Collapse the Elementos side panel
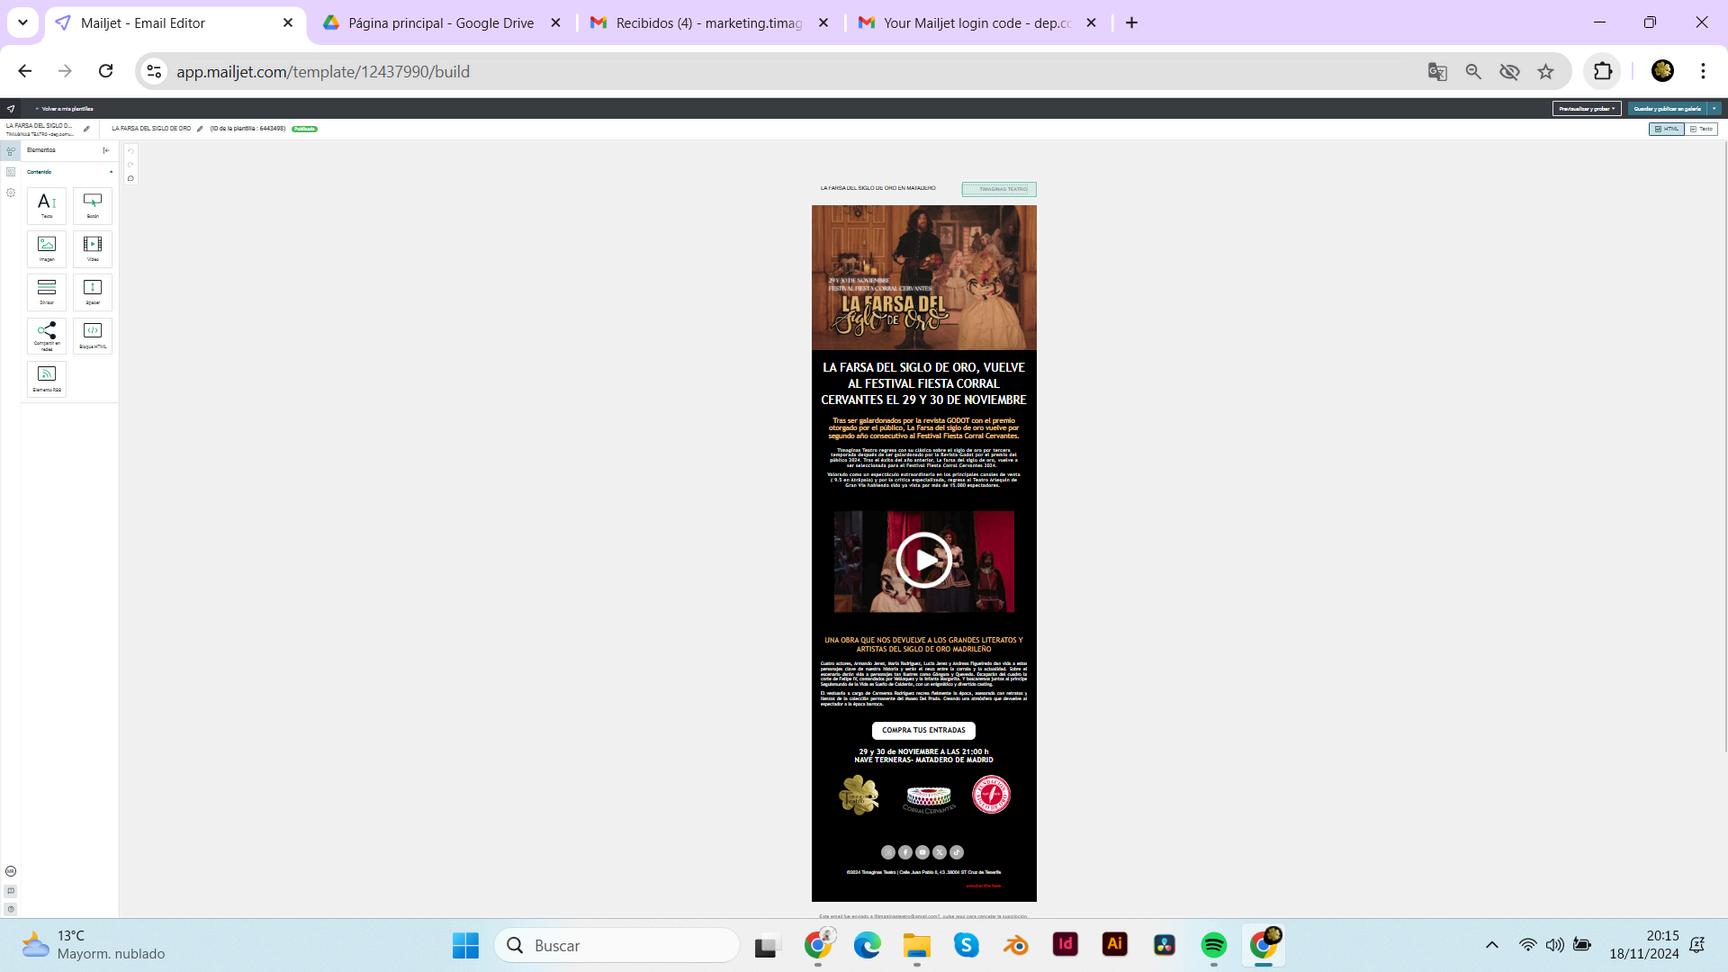The width and height of the screenshot is (1728, 972). tap(106, 150)
